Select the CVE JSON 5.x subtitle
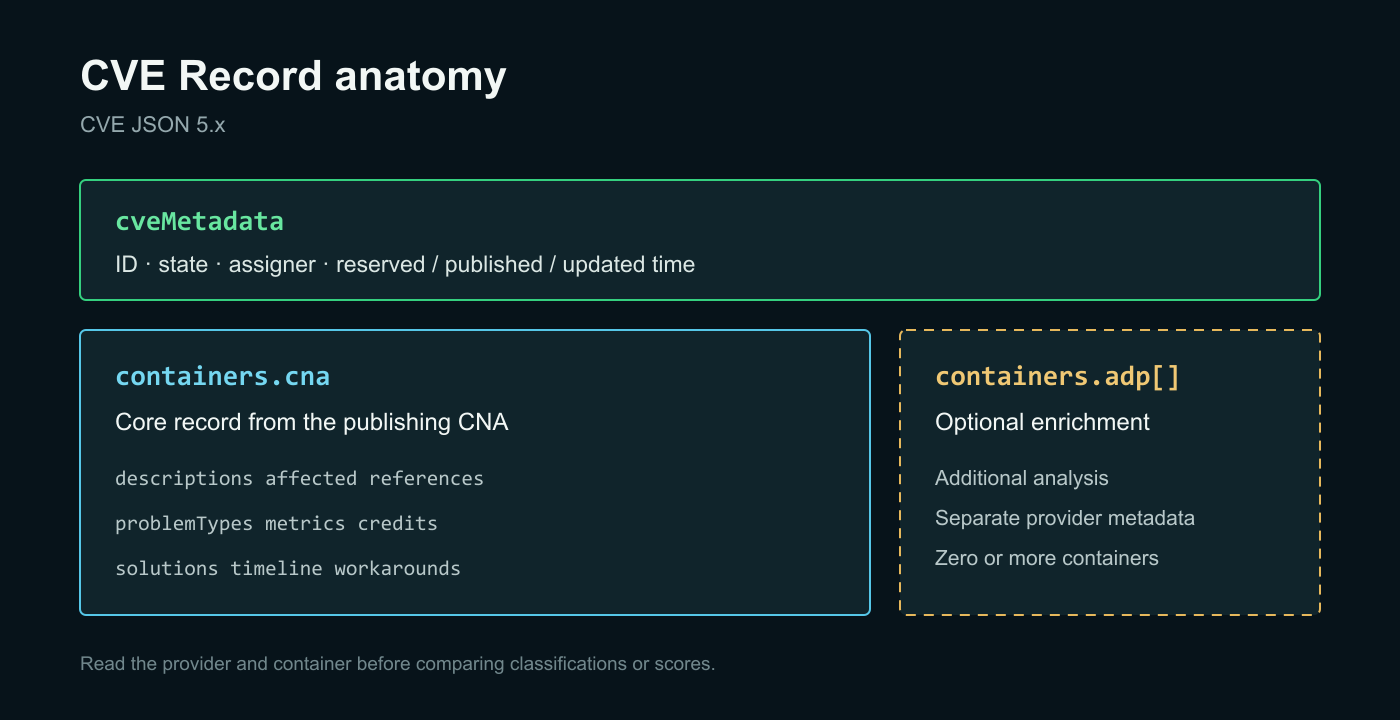Image resolution: width=1400 pixels, height=720 pixels. click(x=153, y=125)
